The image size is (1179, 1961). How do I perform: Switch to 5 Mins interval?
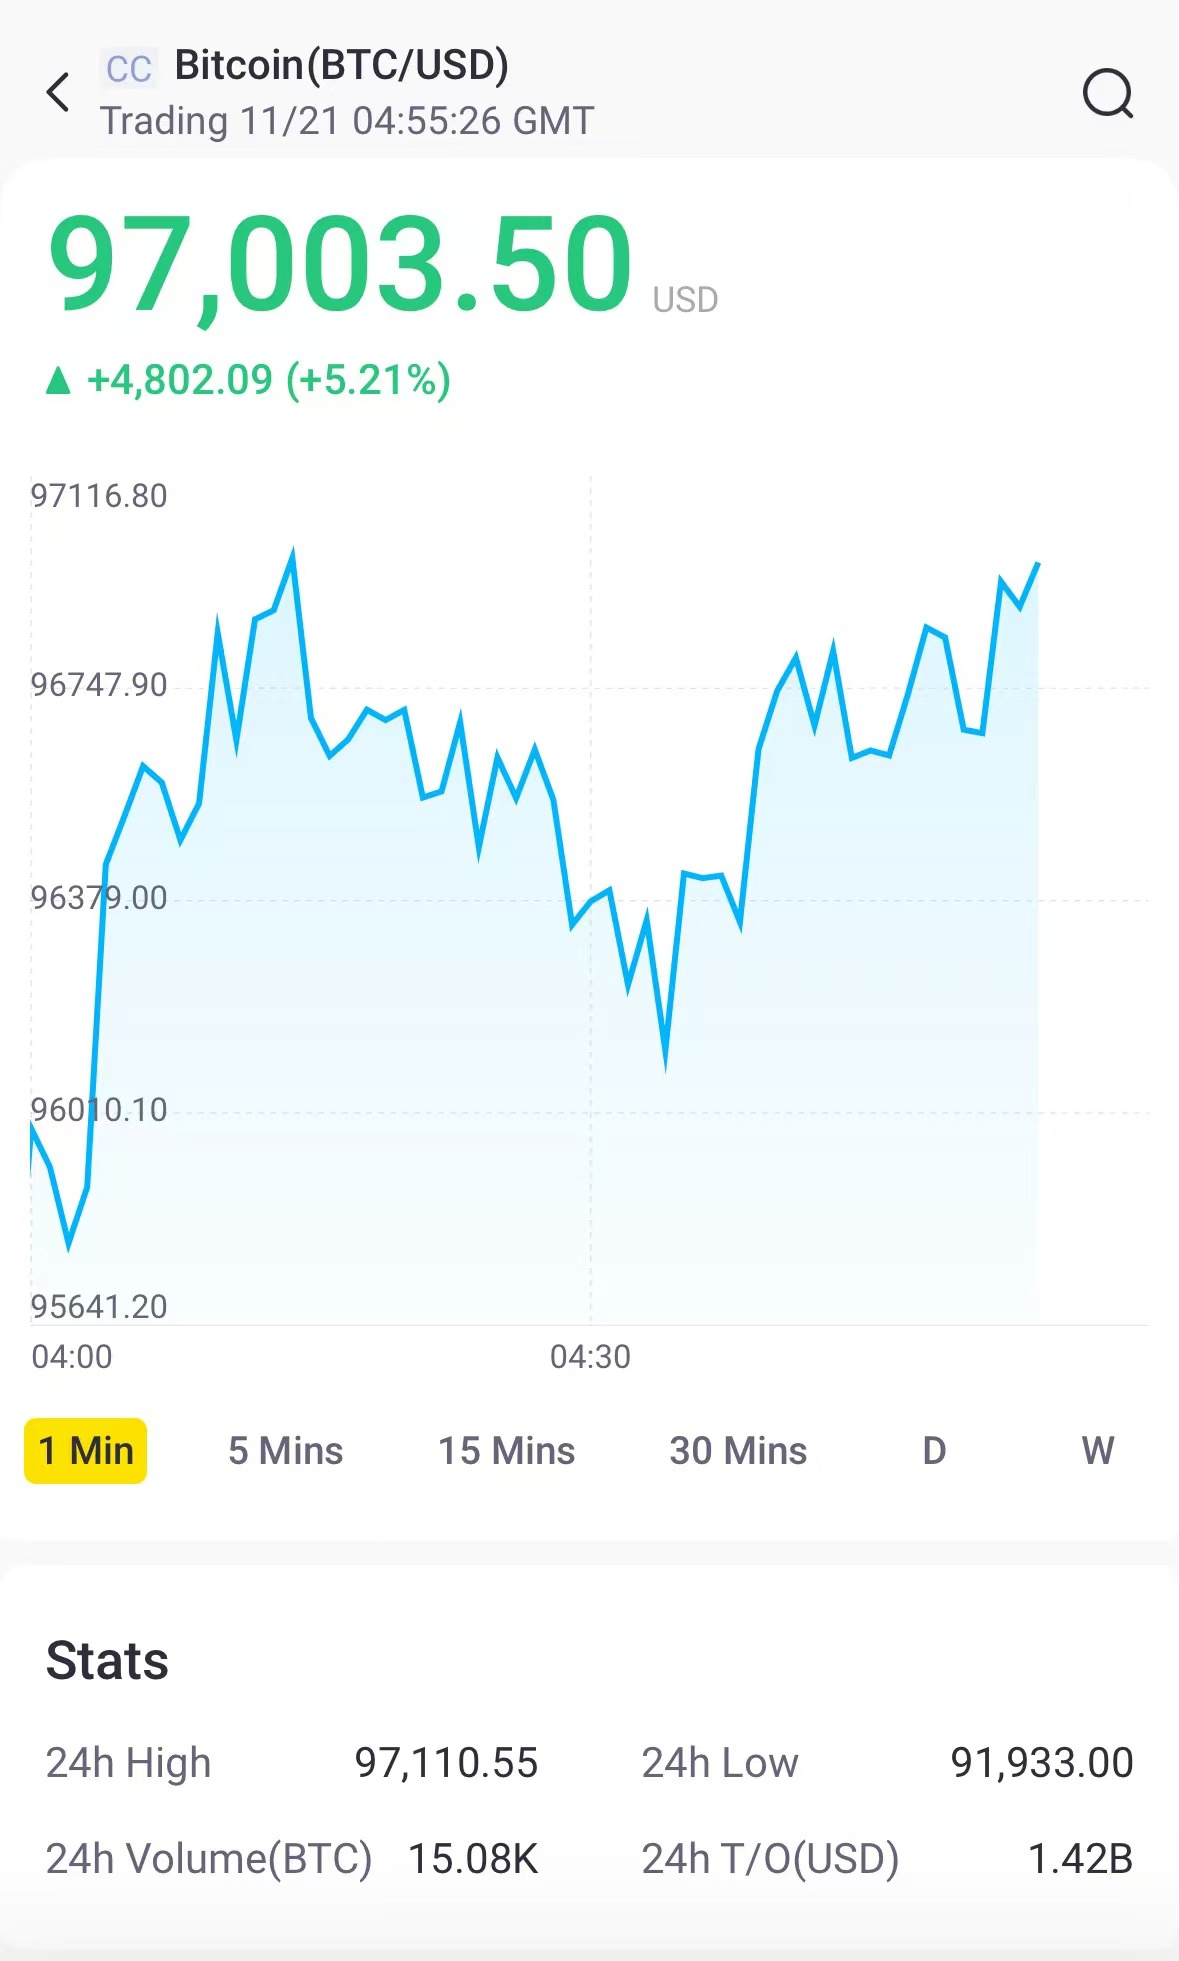click(x=285, y=1451)
